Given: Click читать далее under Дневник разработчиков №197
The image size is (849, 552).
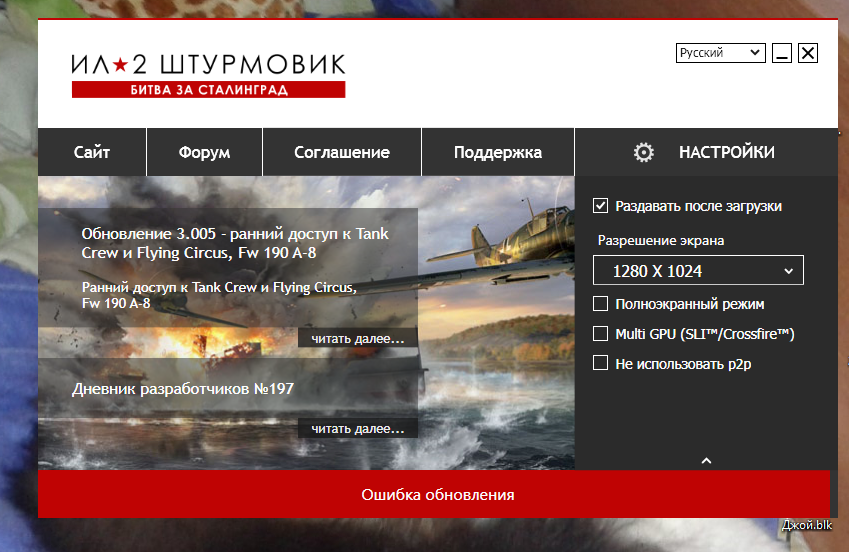Looking at the screenshot, I should (x=358, y=428).
